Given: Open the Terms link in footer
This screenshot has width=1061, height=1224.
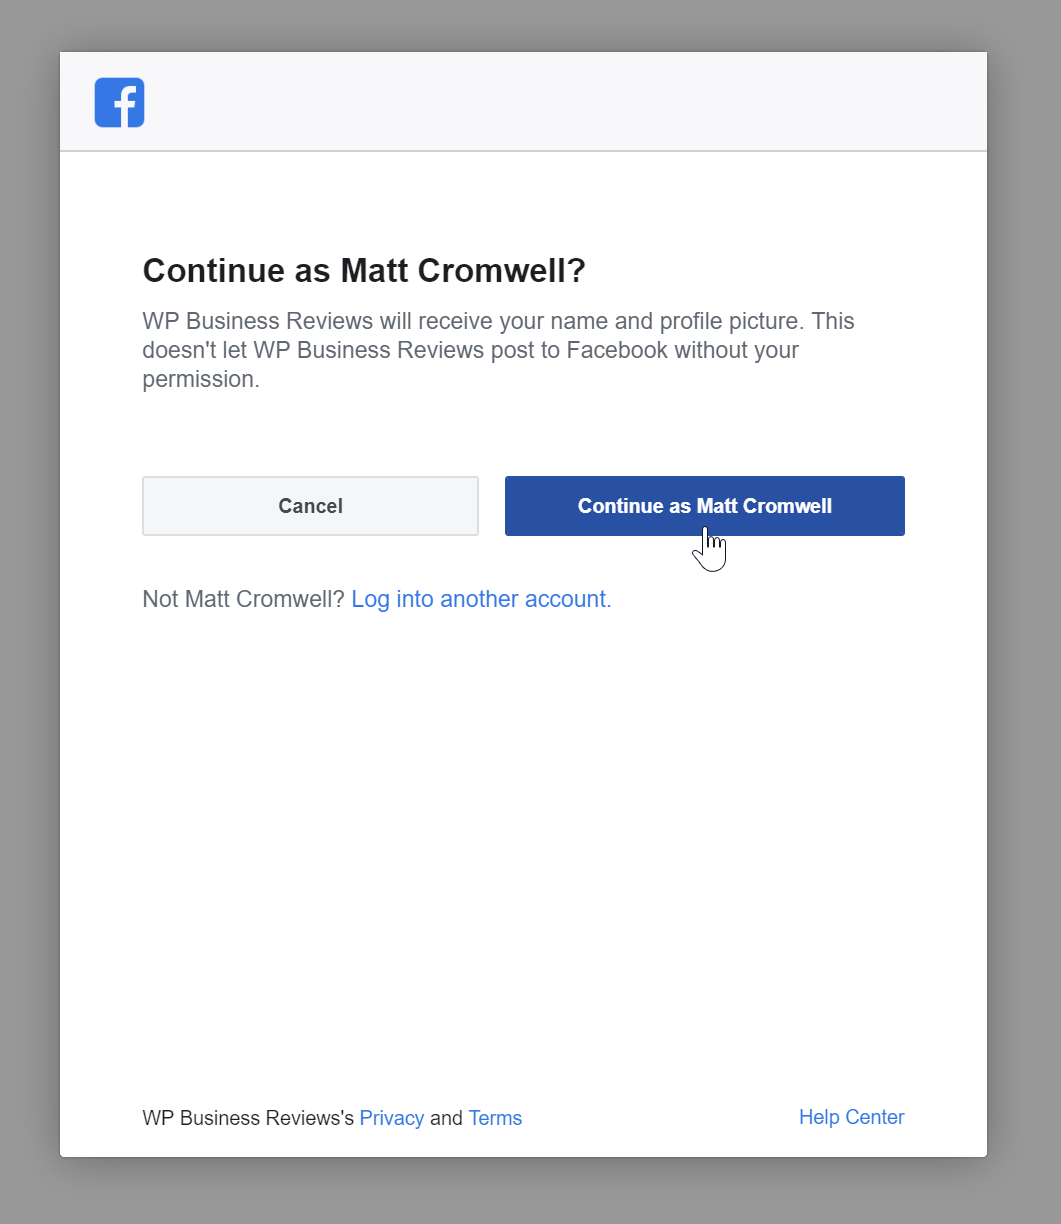Looking at the screenshot, I should point(495,1118).
